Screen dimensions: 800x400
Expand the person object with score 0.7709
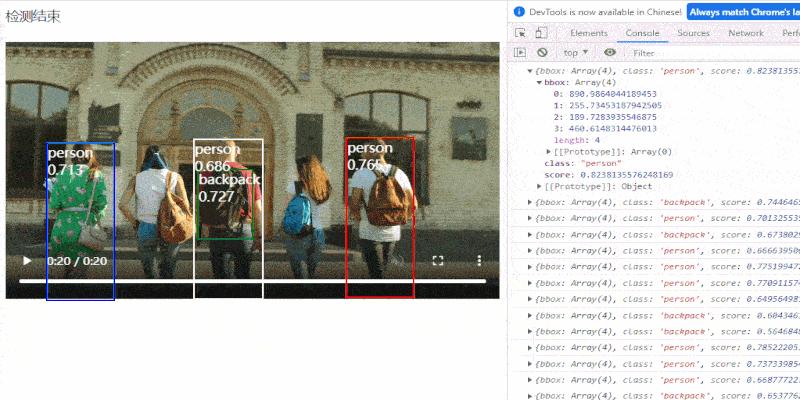[530, 283]
